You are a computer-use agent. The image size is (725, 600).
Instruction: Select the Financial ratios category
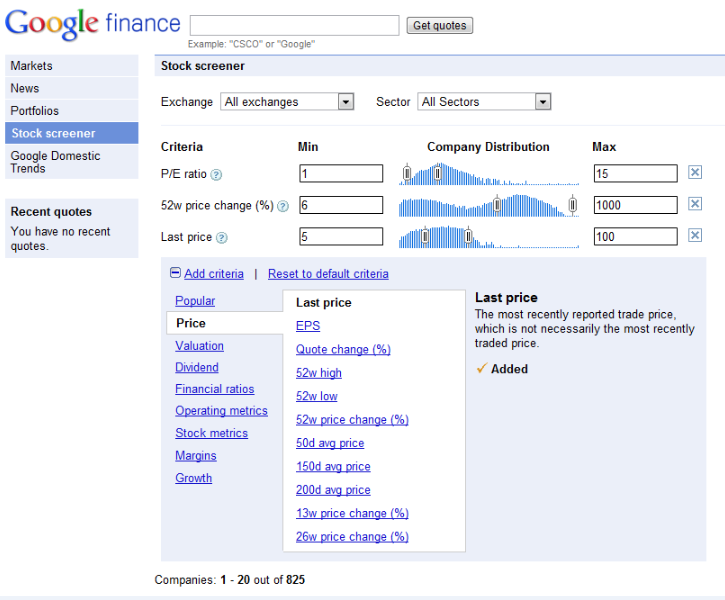[x=215, y=389]
